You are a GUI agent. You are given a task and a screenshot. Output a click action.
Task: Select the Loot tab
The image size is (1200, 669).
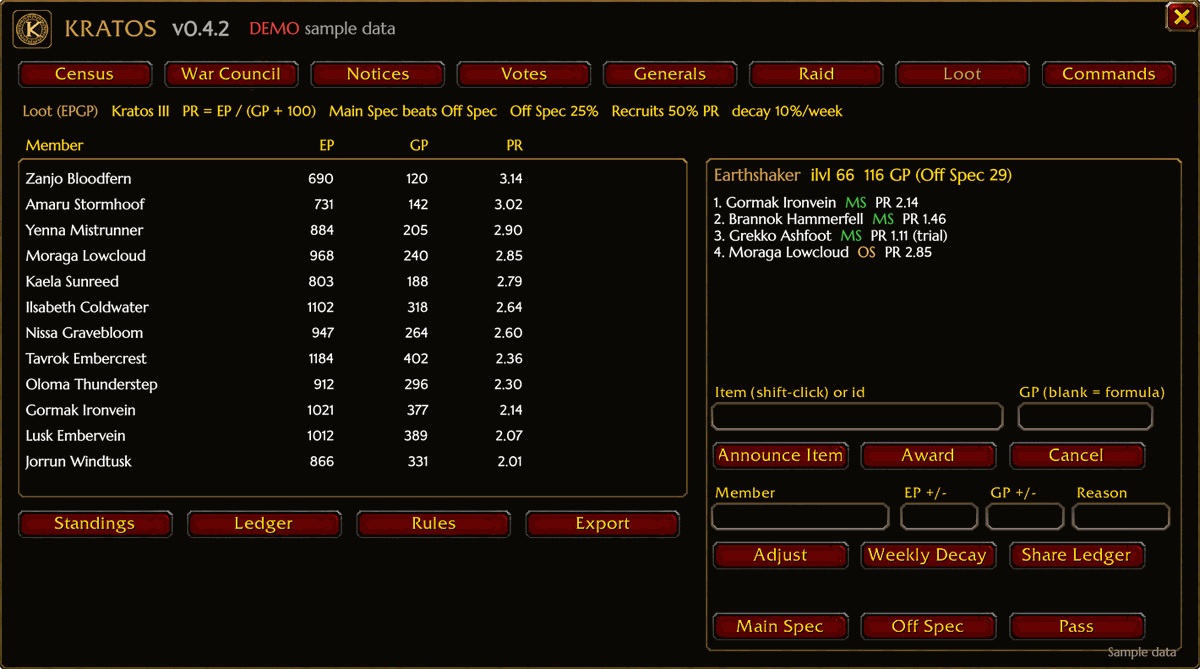(x=962, y=74)
